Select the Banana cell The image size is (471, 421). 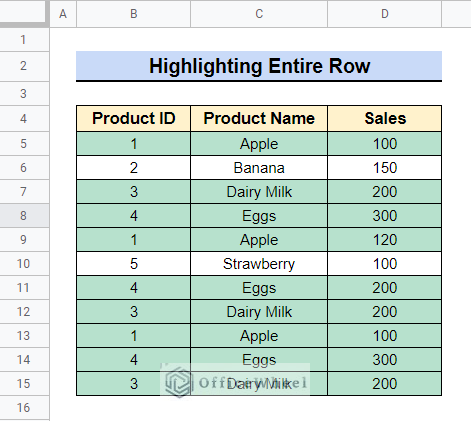pos(259,168)
